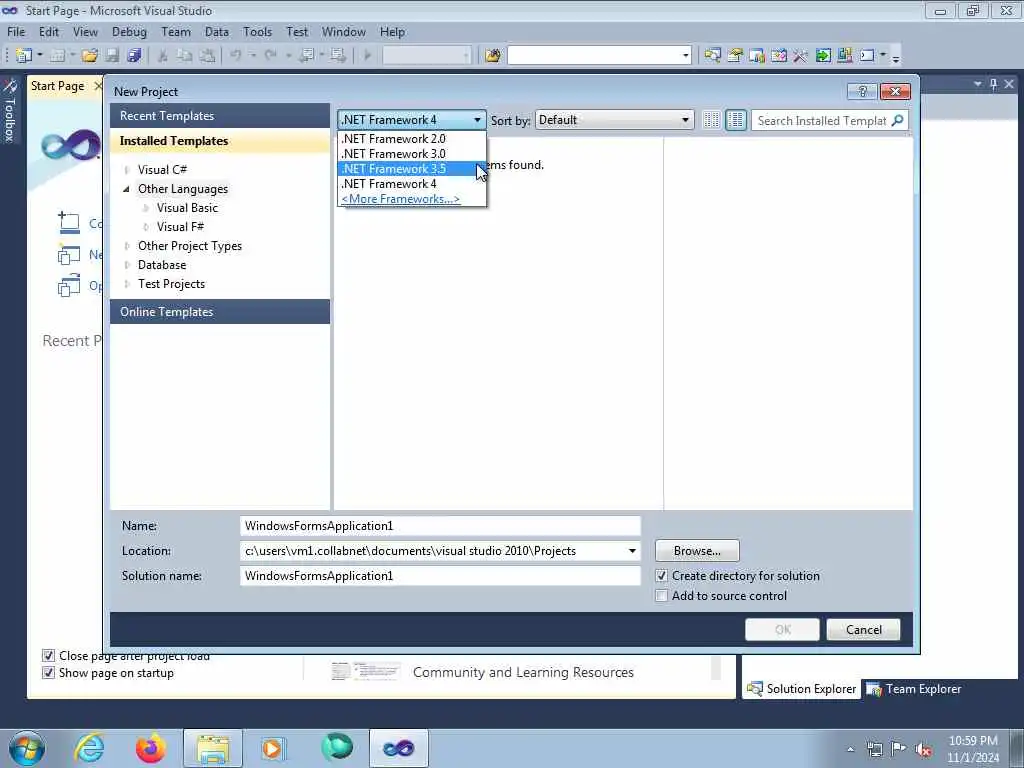This screenshot has height=768, width=1024.
Task: Click the Add New Item toolbar icon
Action: click(x=57, y=56)
